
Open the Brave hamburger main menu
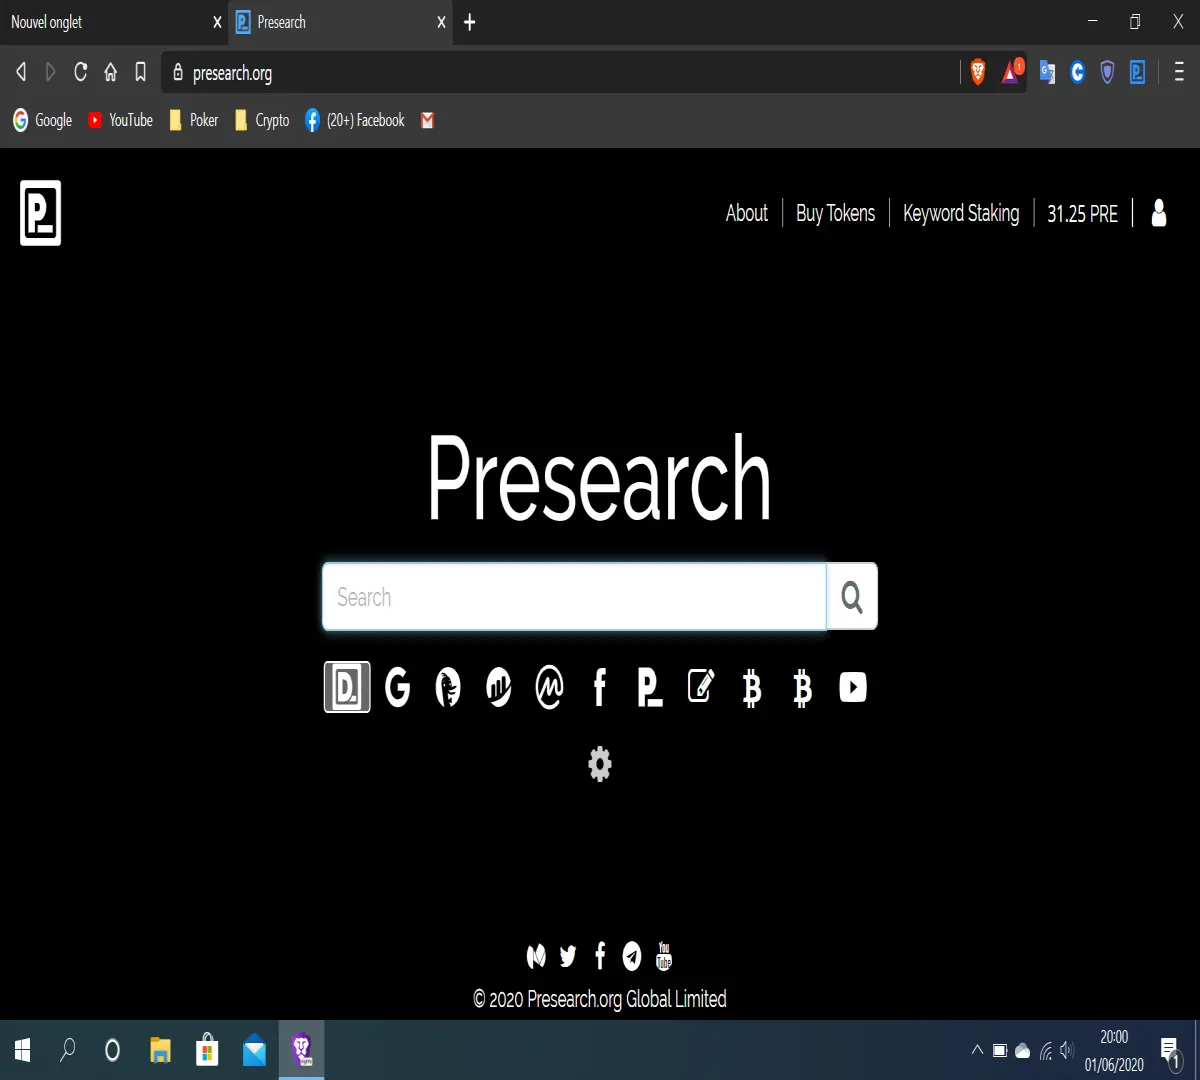point(1179,72)
